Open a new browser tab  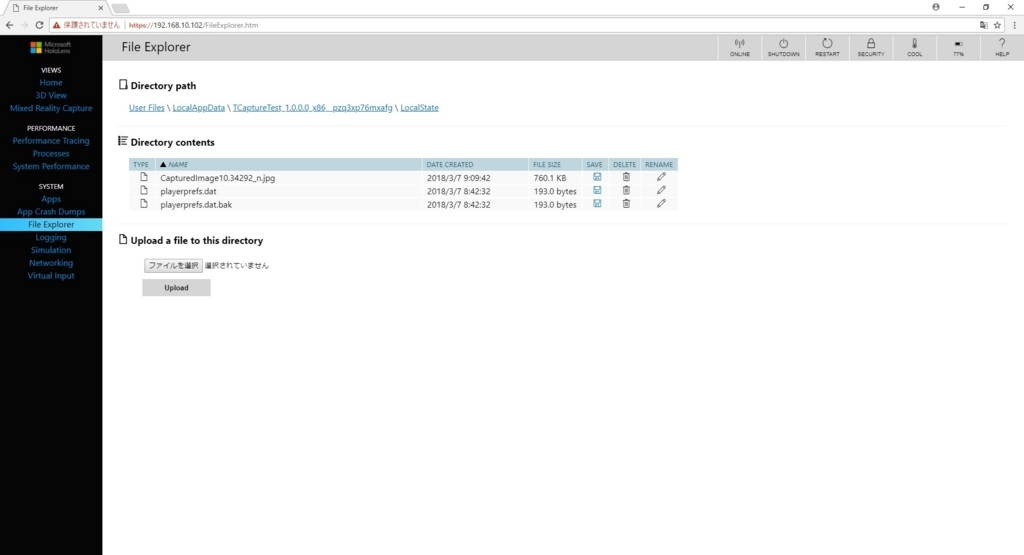[x=120, y=8]
